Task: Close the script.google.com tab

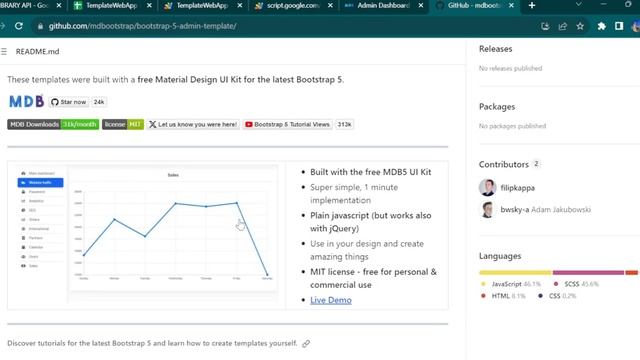Action: coord(330,5)
